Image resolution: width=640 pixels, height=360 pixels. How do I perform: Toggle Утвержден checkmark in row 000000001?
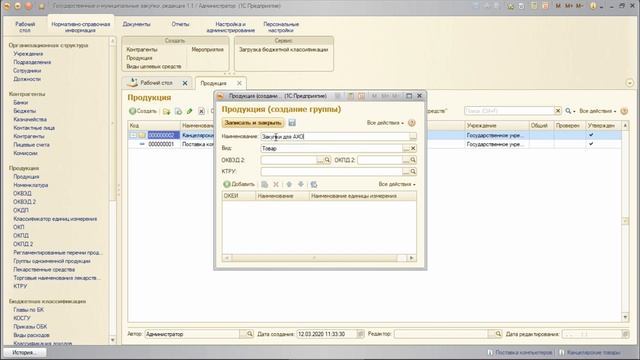591,144
